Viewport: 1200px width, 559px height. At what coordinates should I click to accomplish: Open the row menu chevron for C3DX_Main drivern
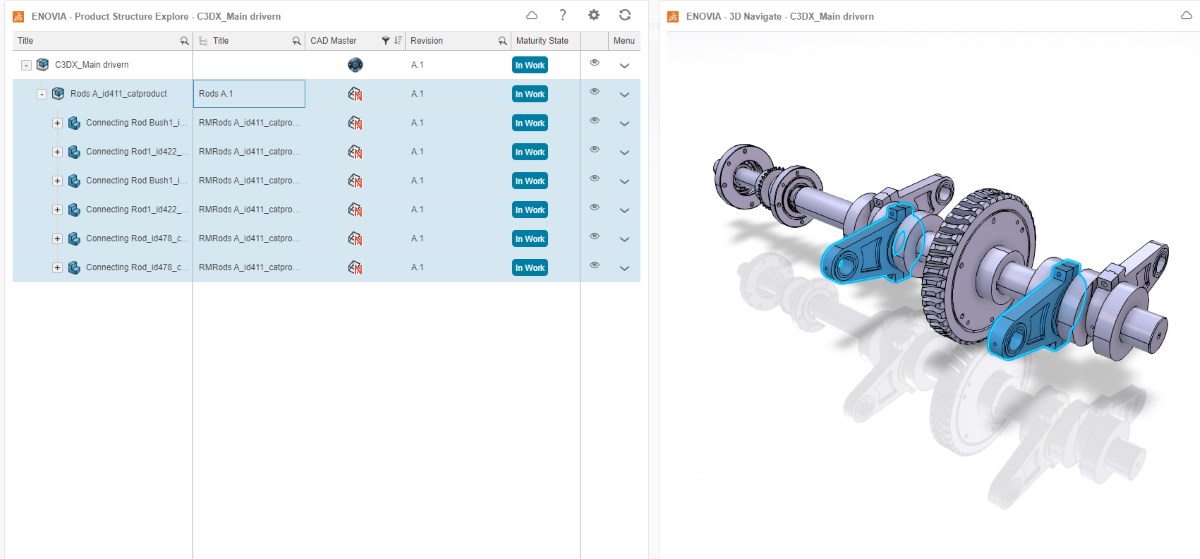pyautogui.click(x=625, y=66)
